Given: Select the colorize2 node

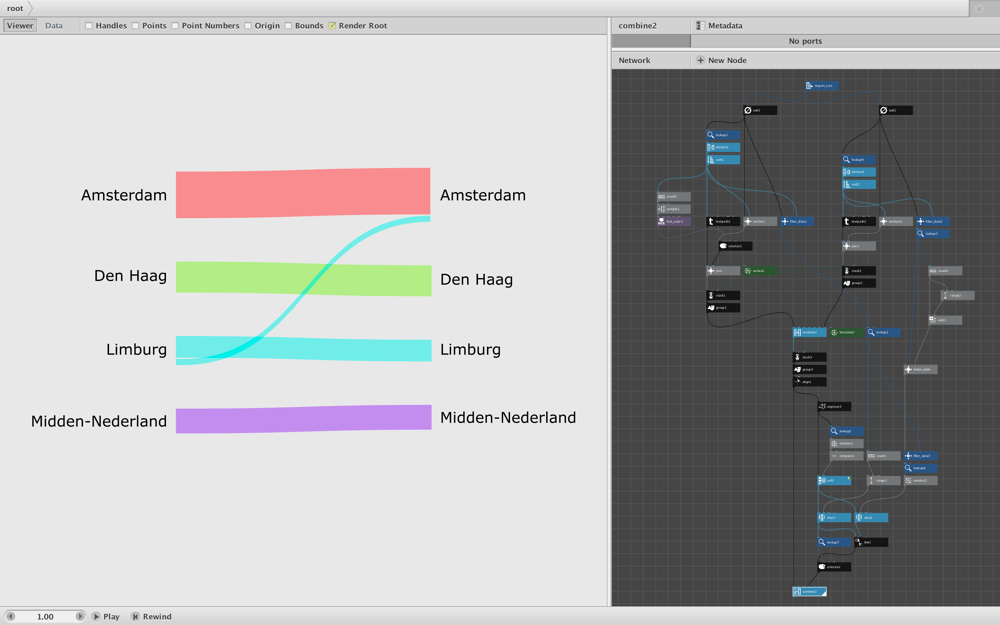Looking at the screenshot, I should point(834,567).
